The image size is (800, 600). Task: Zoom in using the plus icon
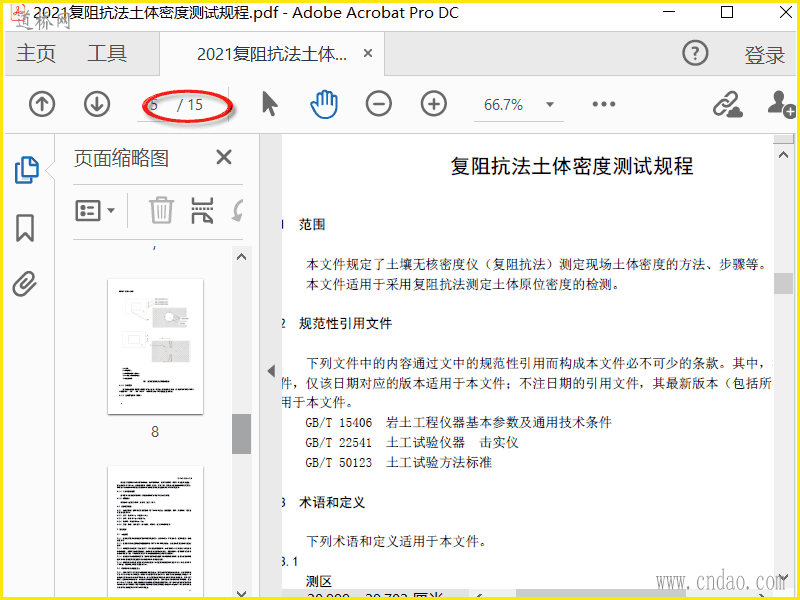434,104
